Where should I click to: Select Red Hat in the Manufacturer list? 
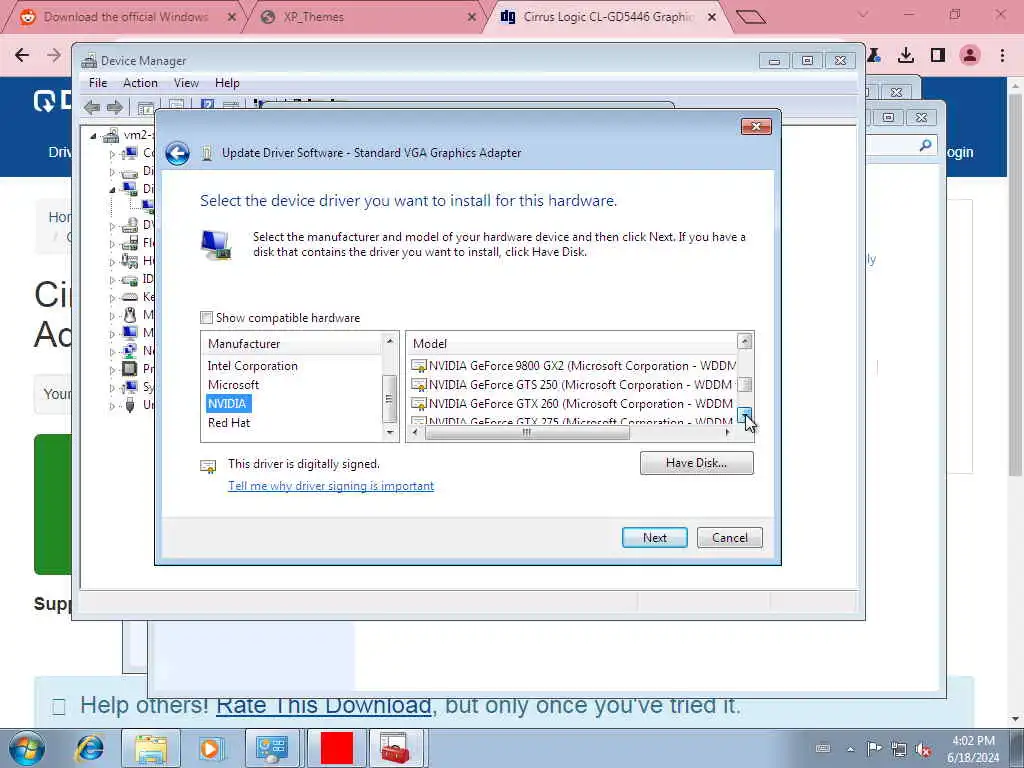(229, 423)
